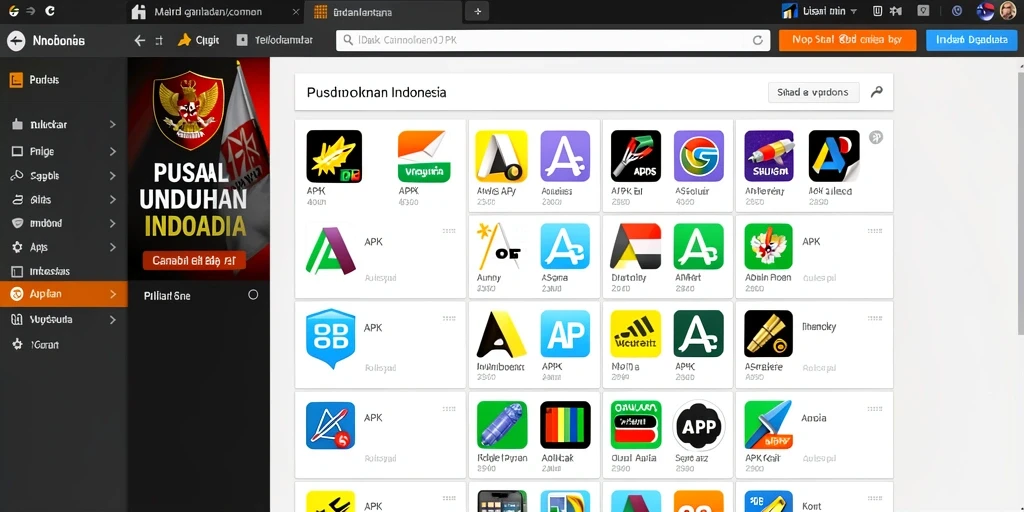The image size is (1024, 512).
Task: Expand the Sagbls sidebar chevron
Action: 113,176
